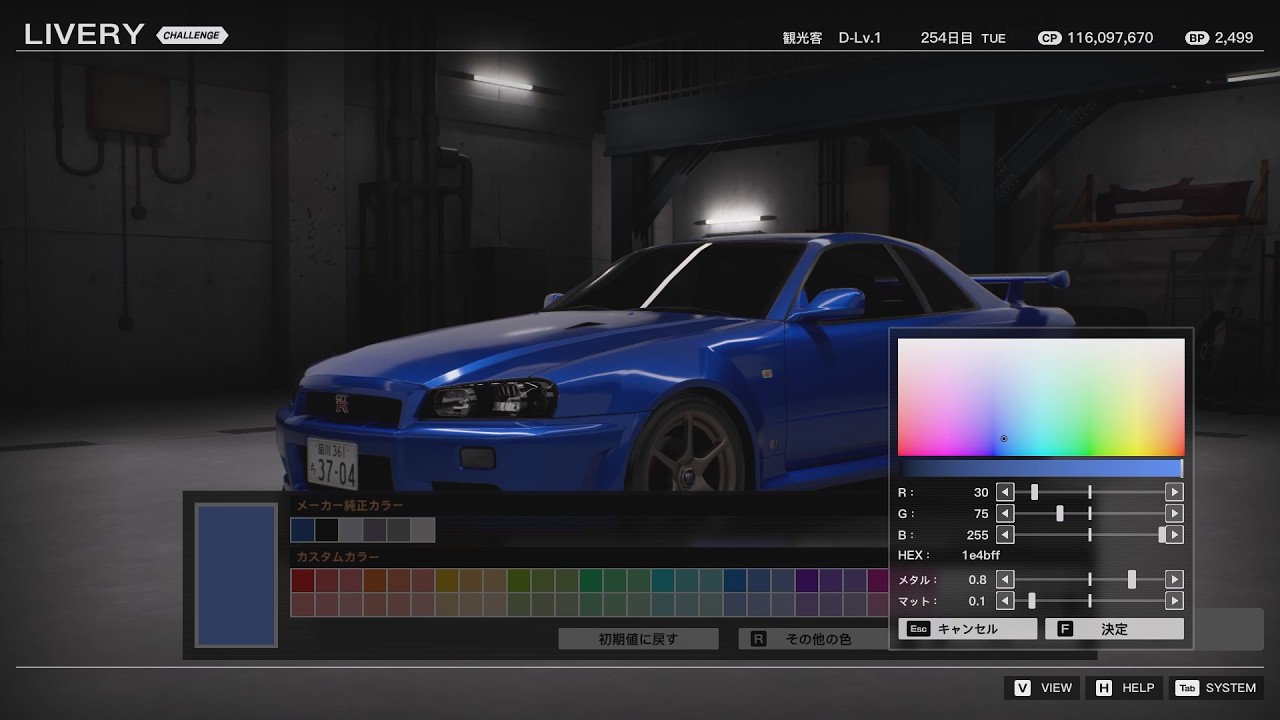Click the Esc key icon on キャンセル
The width and height of the screenshot is (1280, 720).
click(919, 629)
